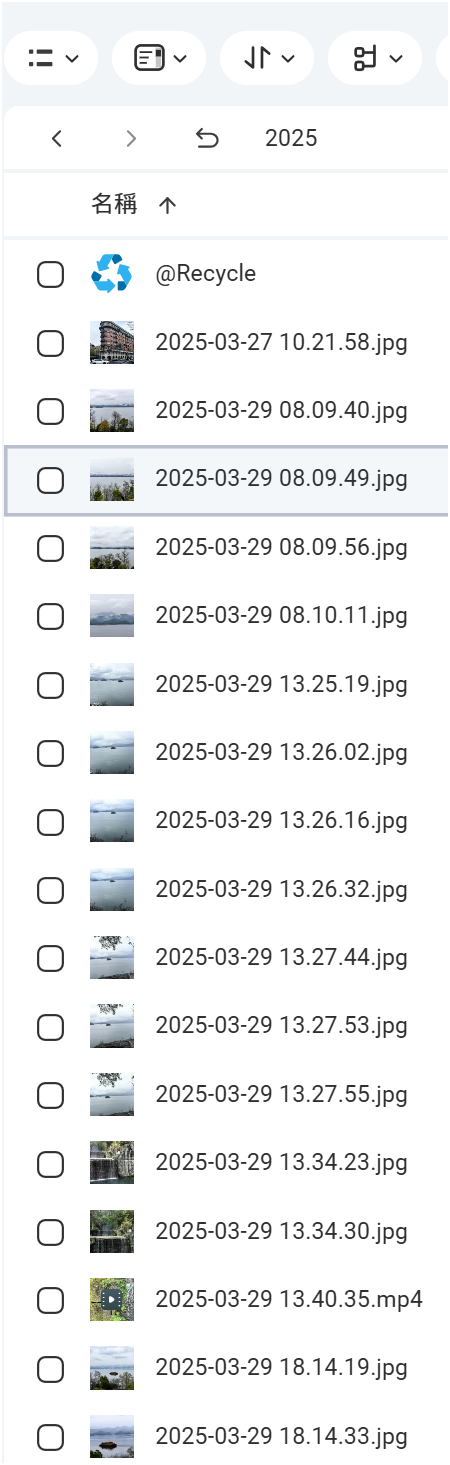Open the list view mode dropdown
450x1465 pixels.
(52, 59)
